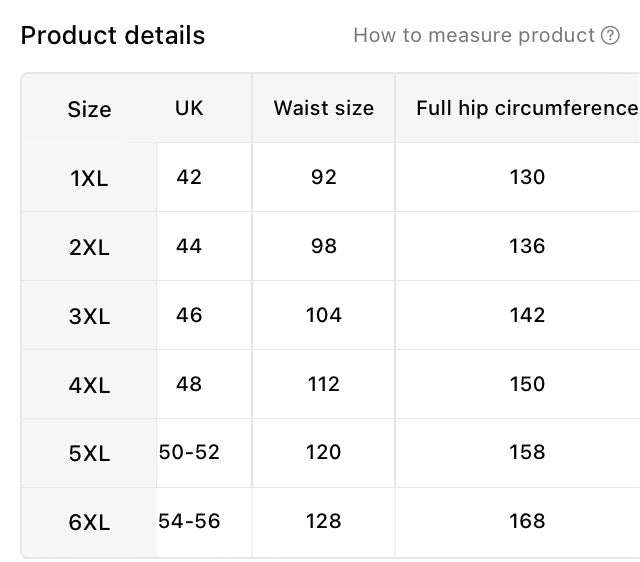The width and height of the screenshot is (640, 562).
Task: Click the Size column header
Action: (89, 109)
